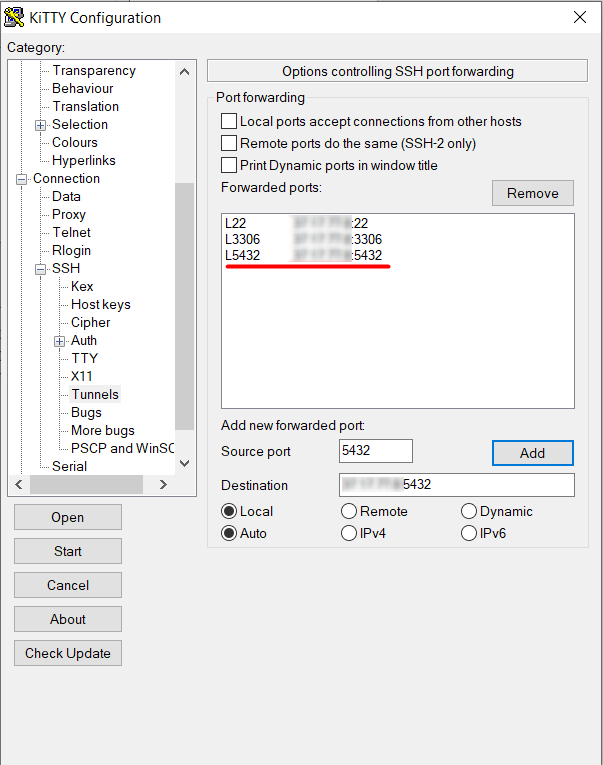Open the Serial category

click(69, 467)
